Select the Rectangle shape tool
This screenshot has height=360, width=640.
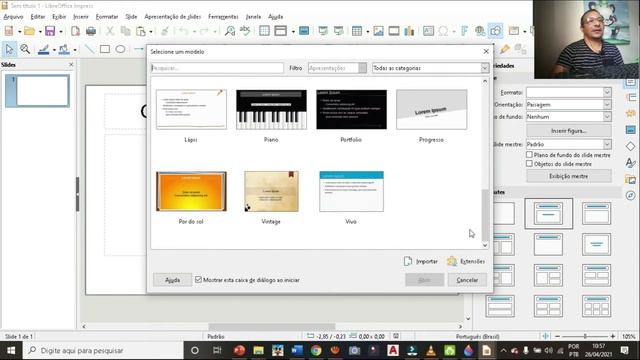point(105,49)
